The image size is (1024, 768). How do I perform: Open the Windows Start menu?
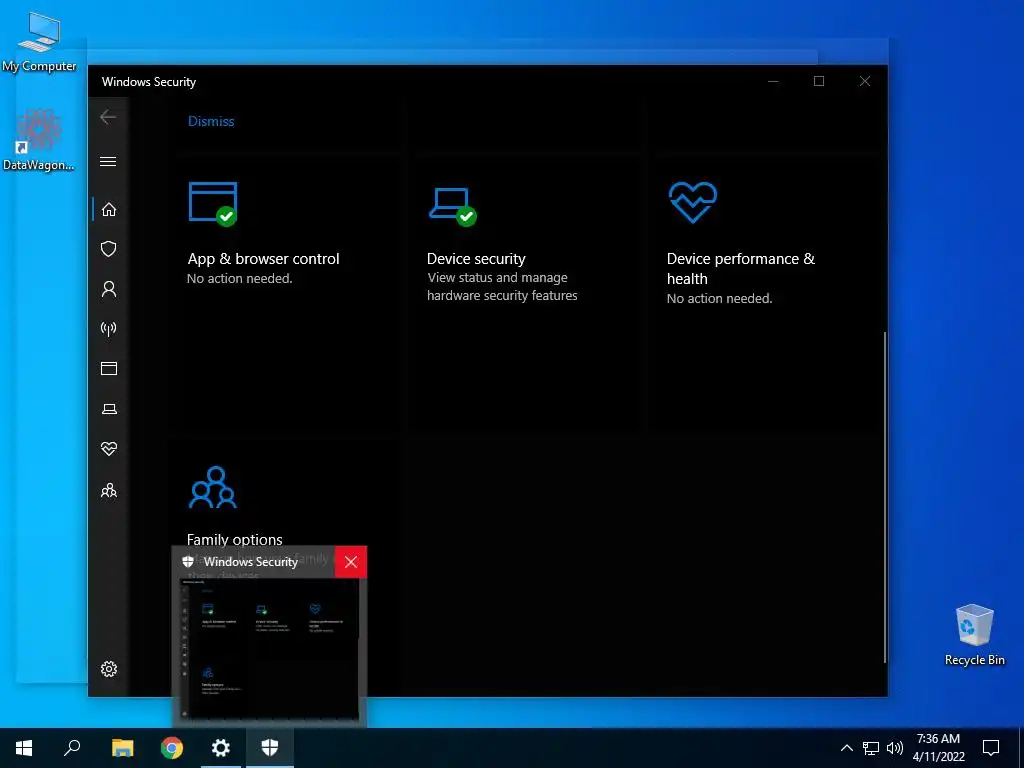pyautogui.click(x=24, y=748)
